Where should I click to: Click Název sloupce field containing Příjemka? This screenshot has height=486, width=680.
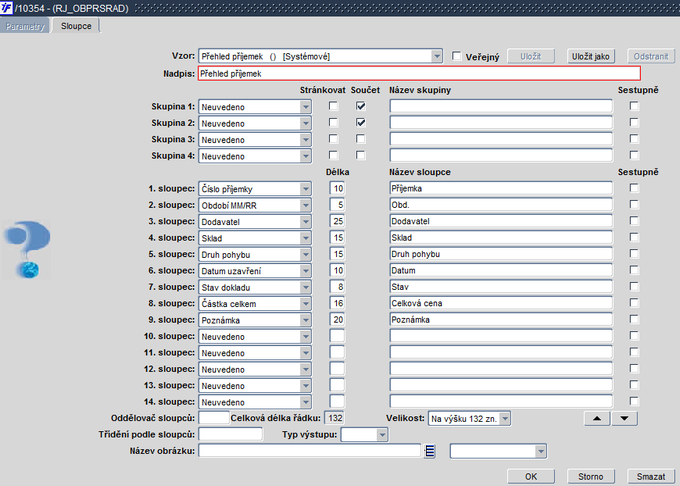(501, 188)
